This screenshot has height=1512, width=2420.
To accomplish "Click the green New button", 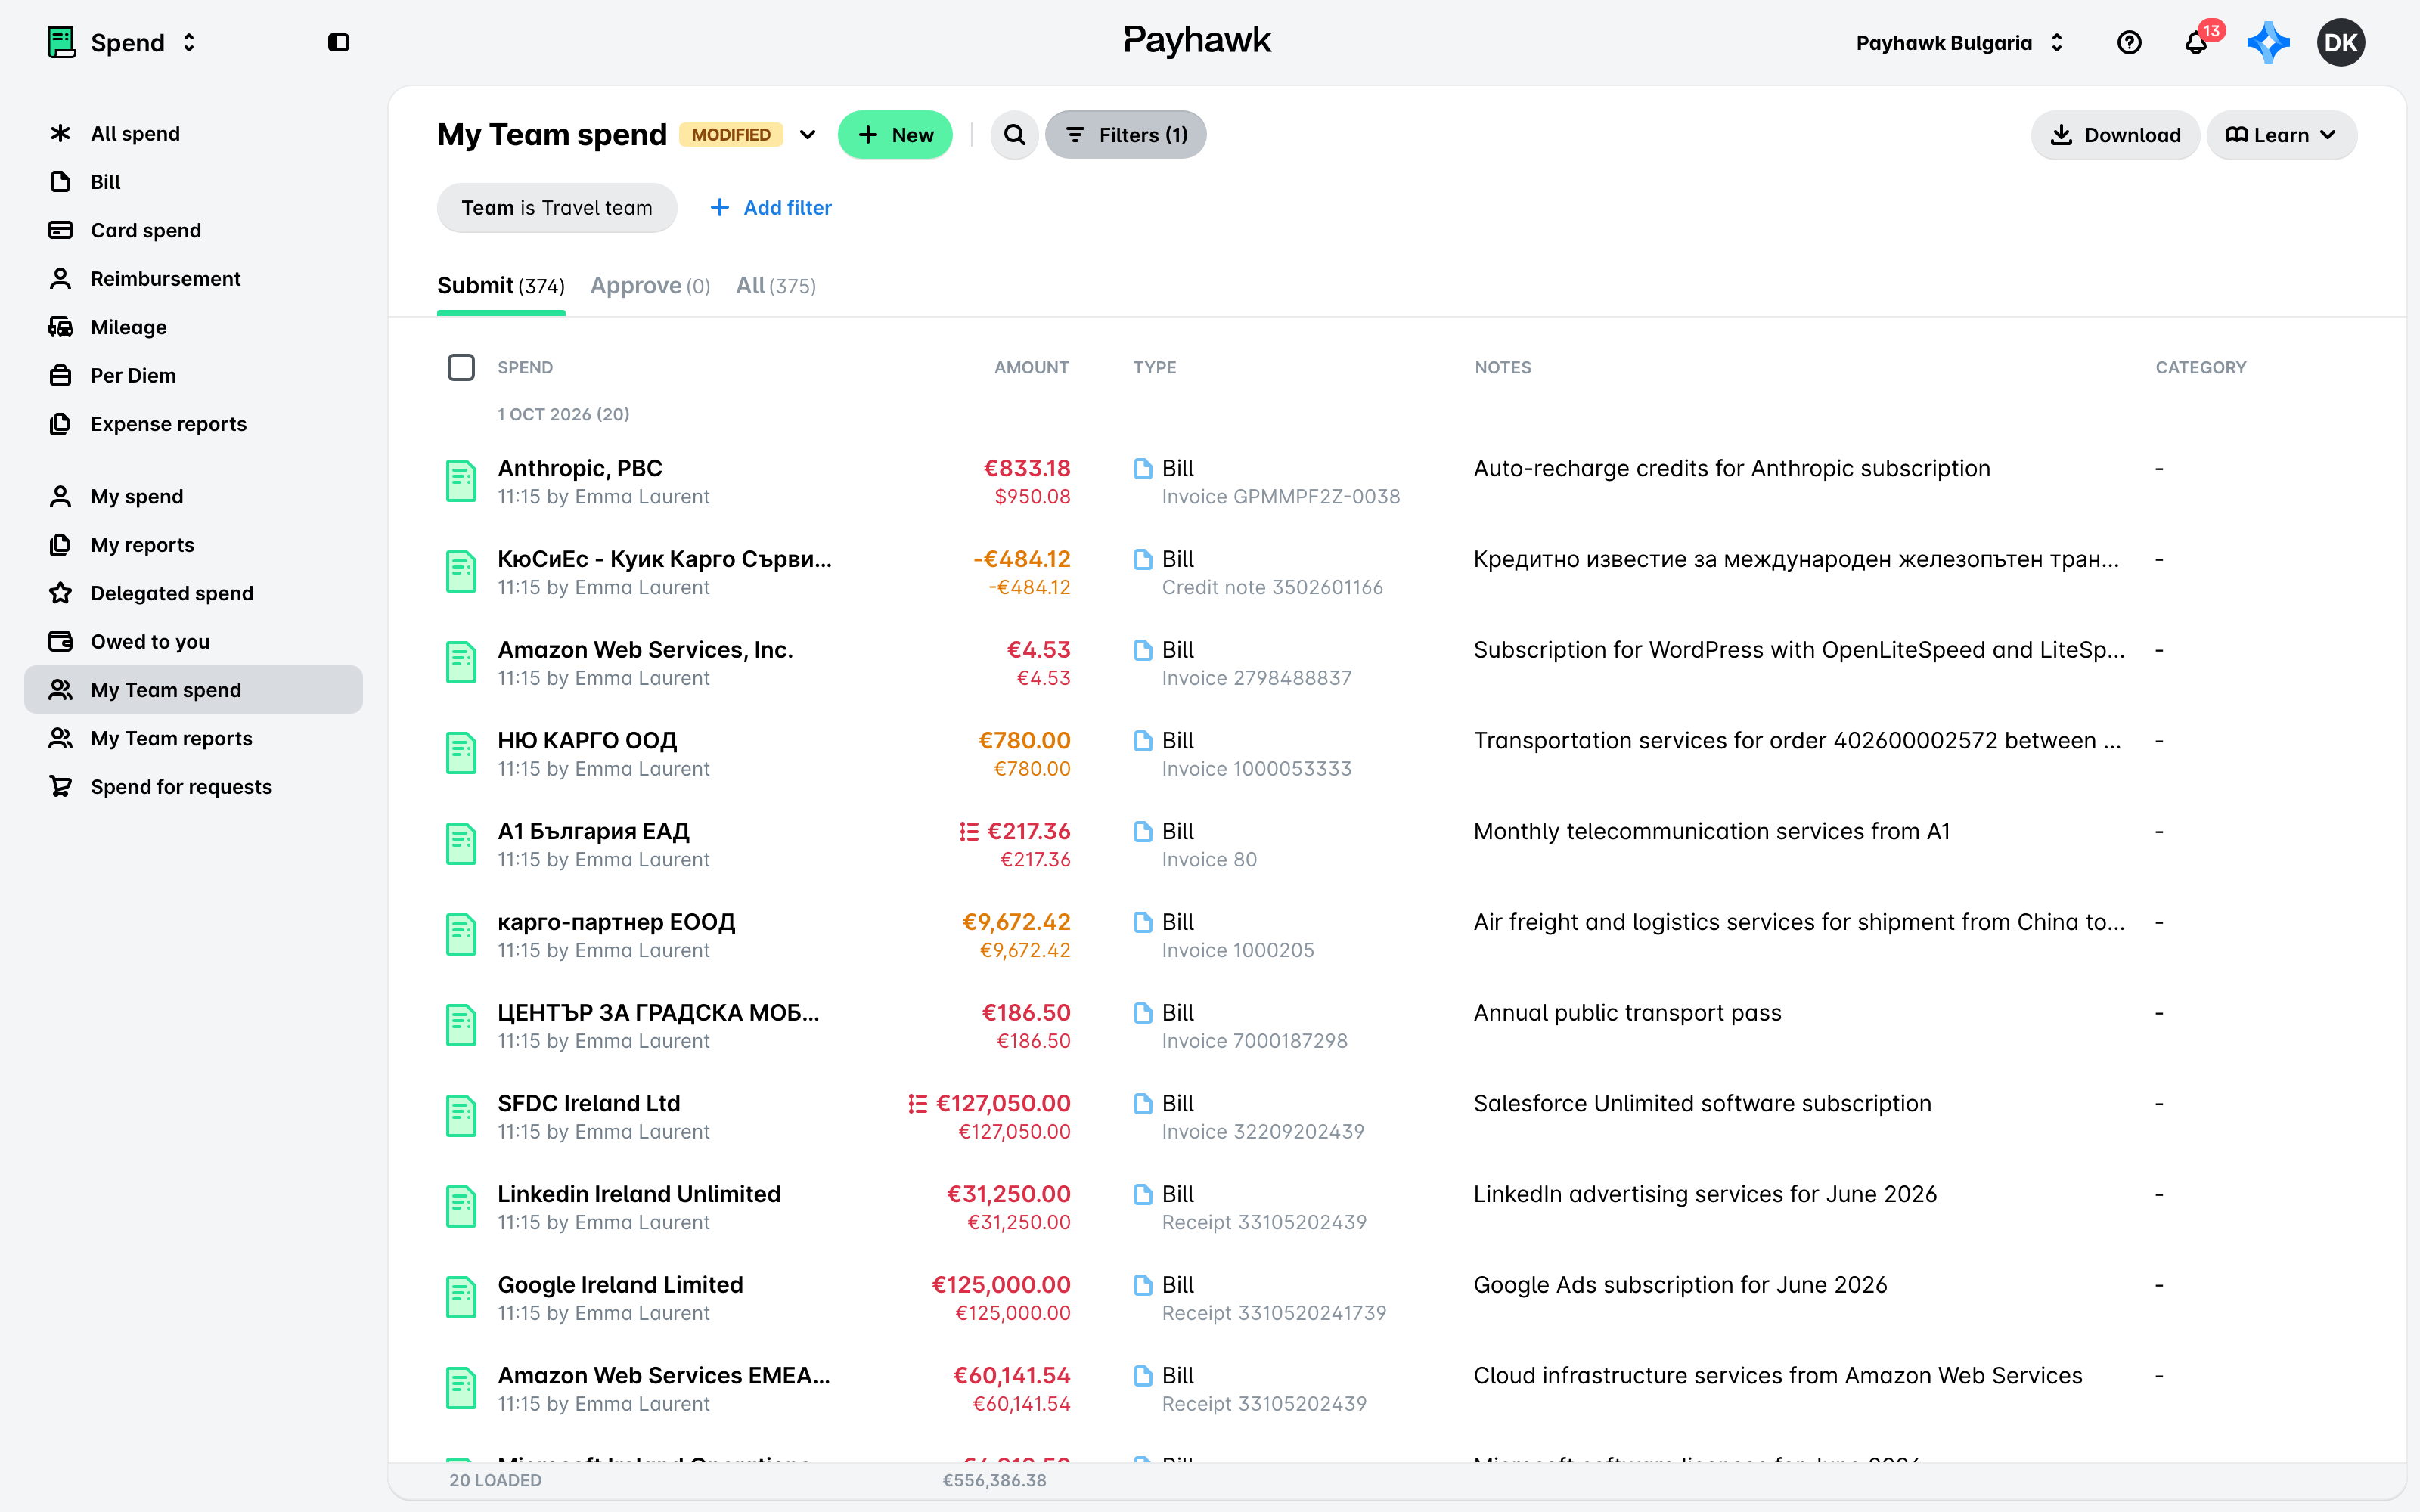I will pyautogui.click(x=895, y=135).
